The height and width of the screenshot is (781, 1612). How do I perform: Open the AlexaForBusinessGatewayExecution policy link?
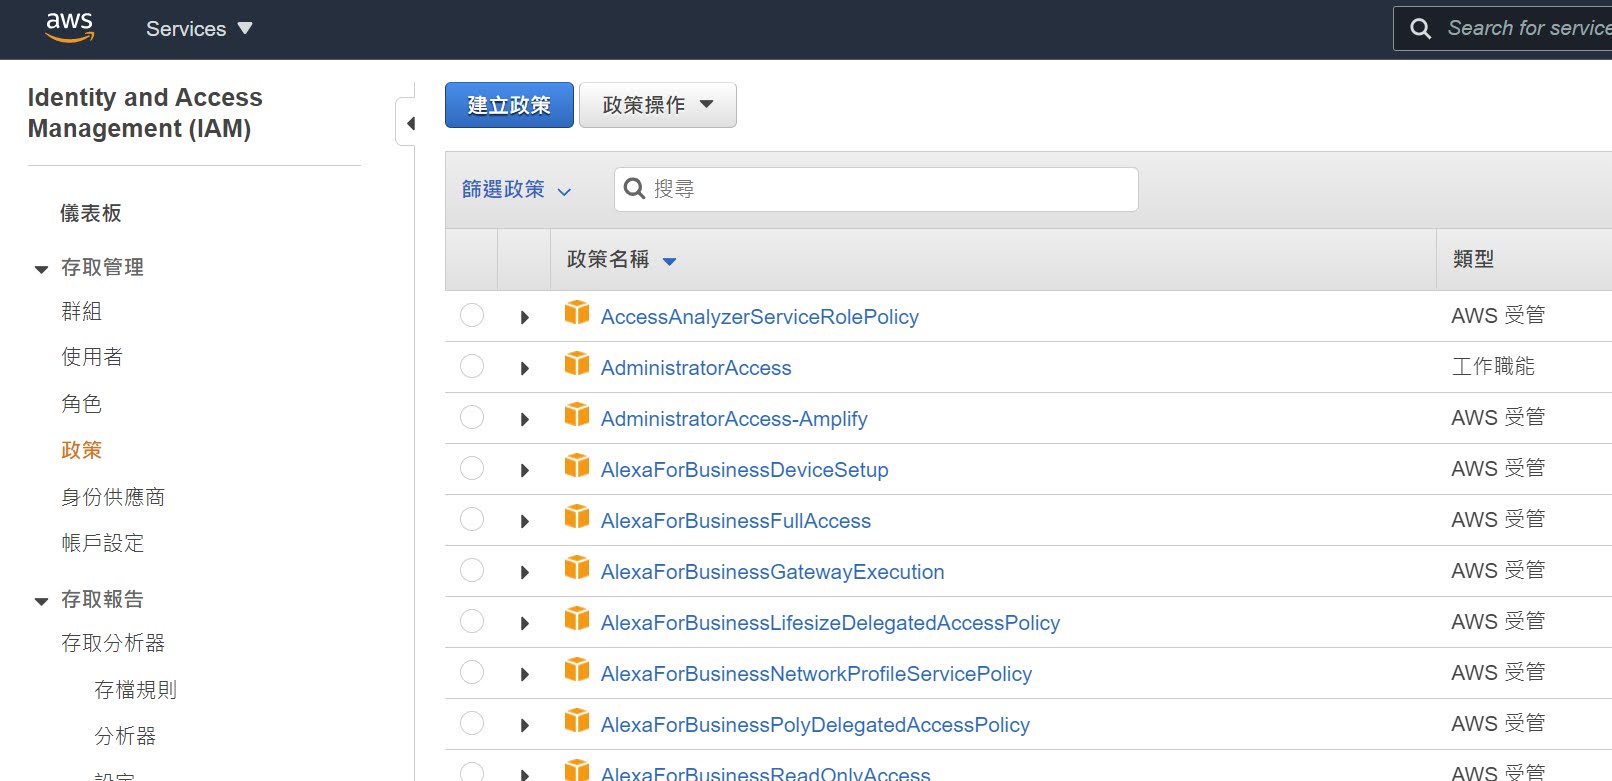click(x=773, y=572)
